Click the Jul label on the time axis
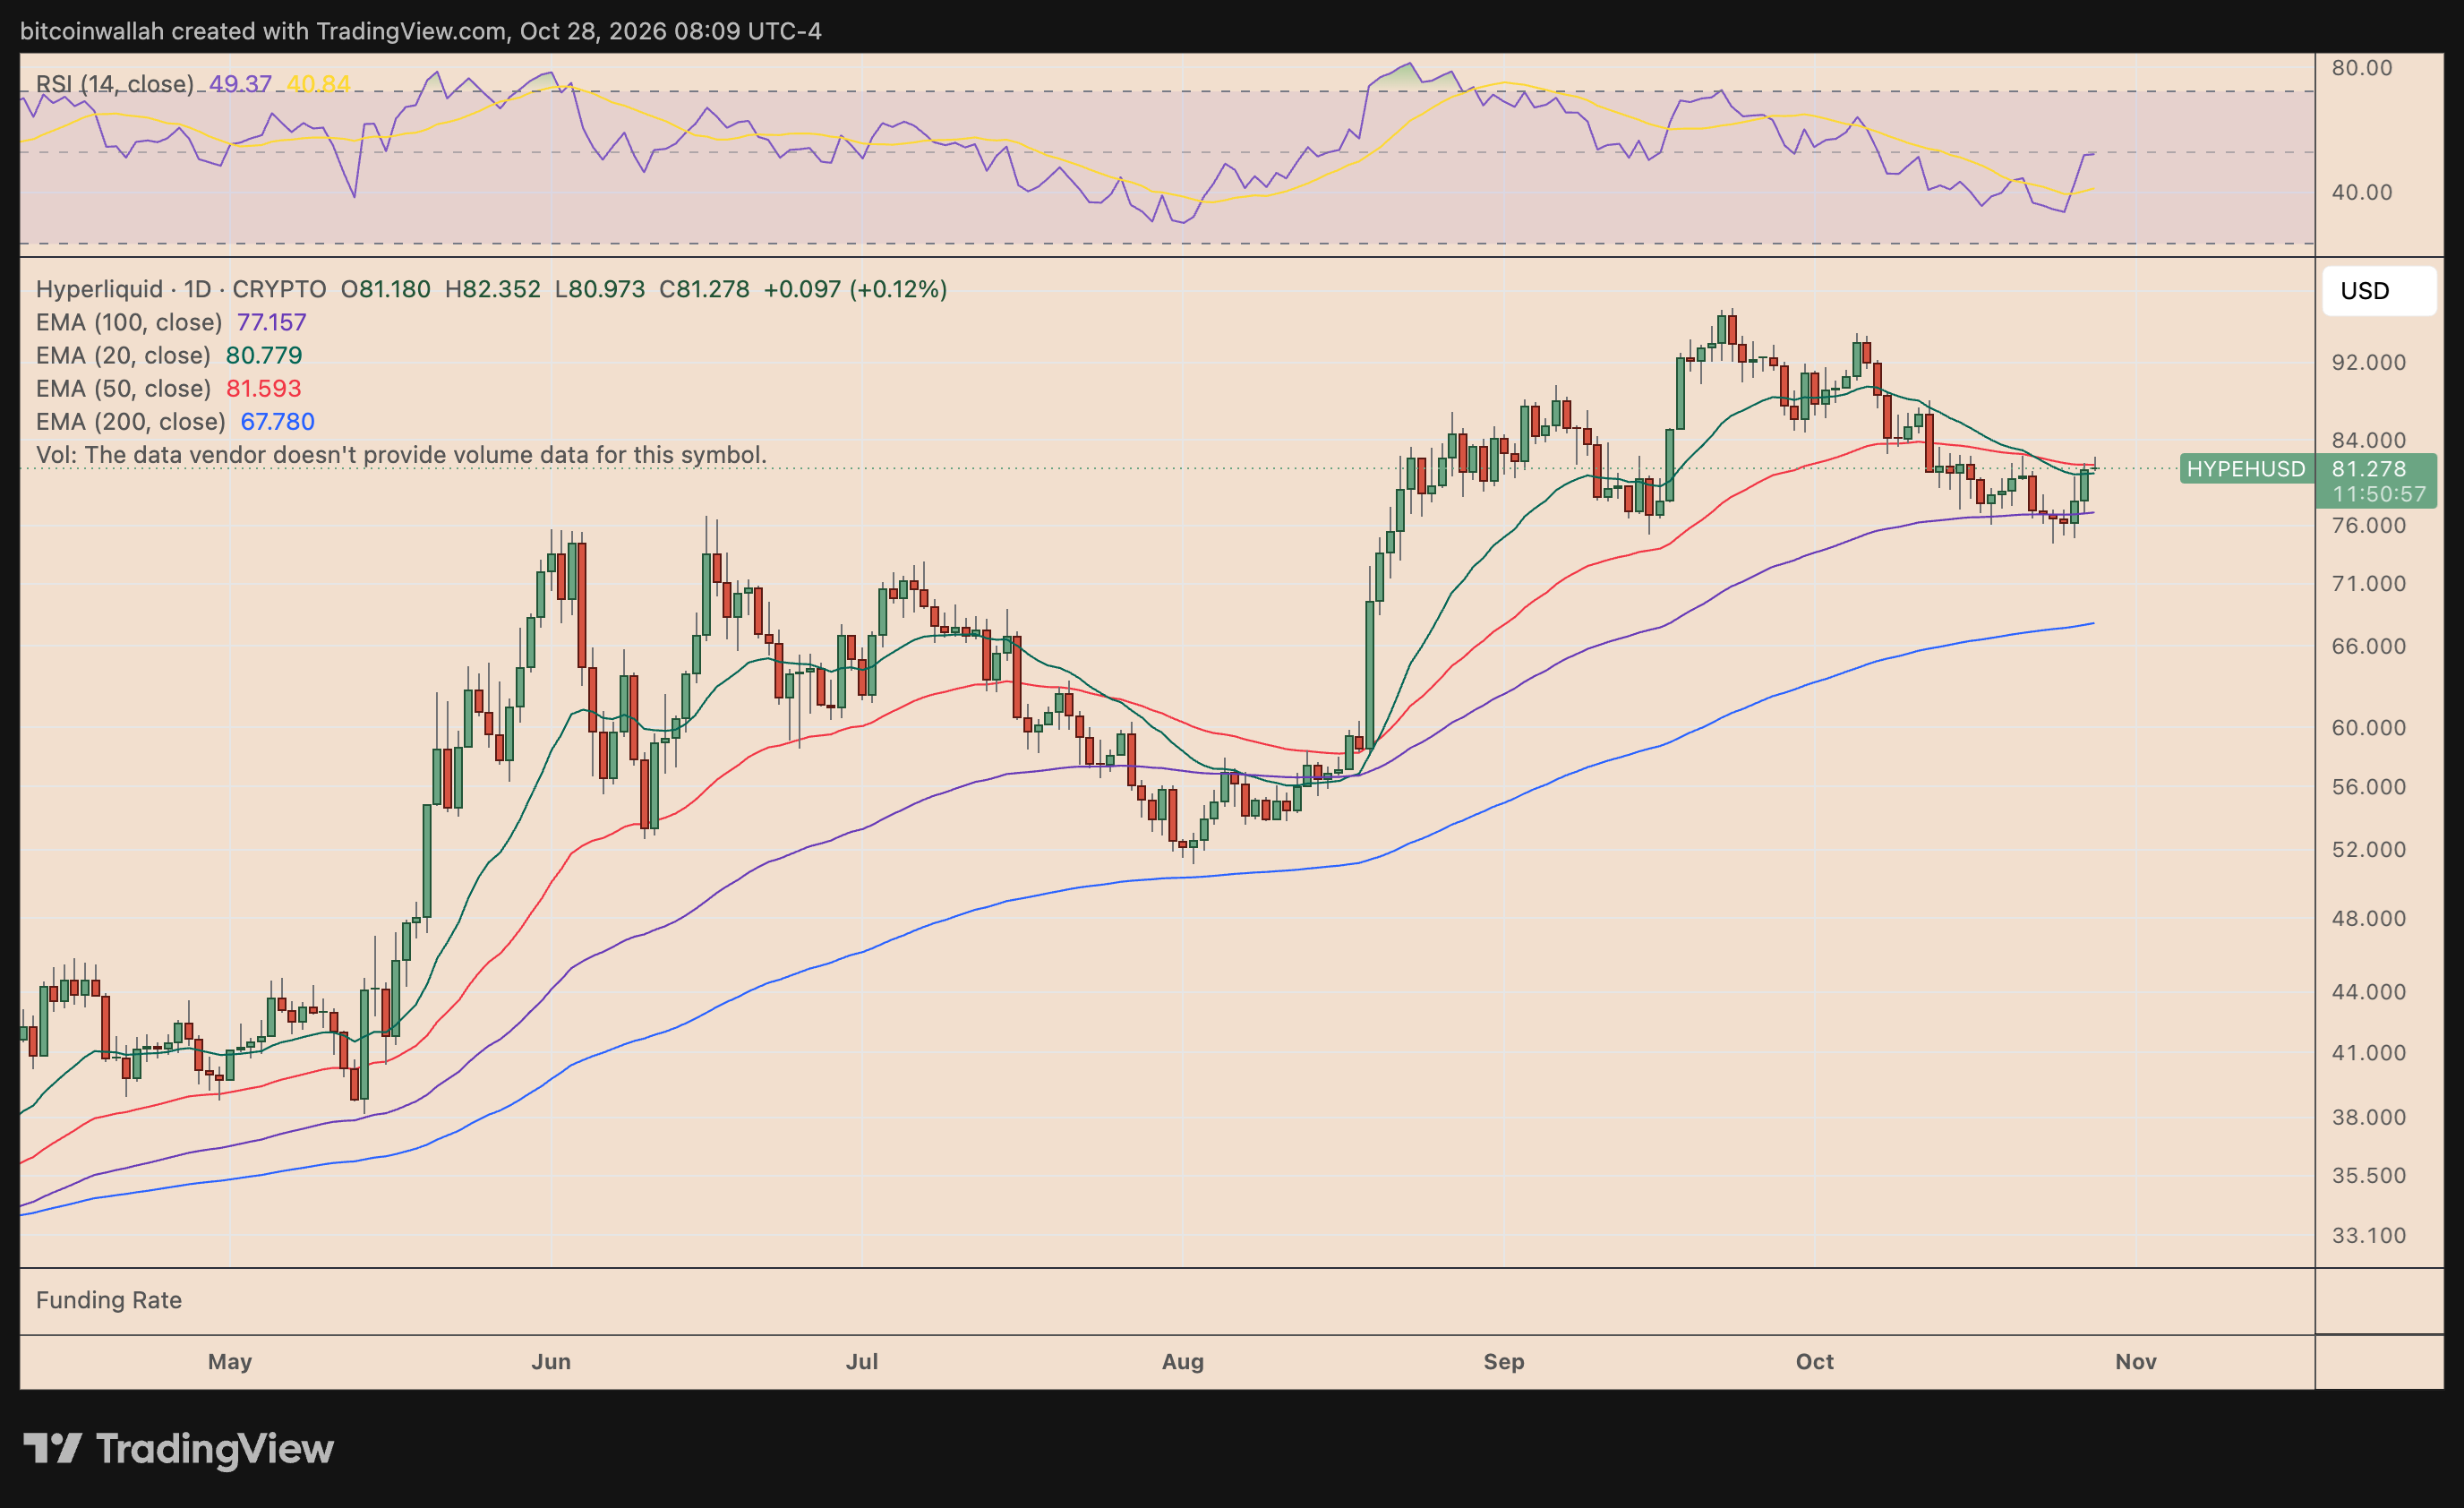This screenshot has width=2464, height=1508. [862, 1362]
